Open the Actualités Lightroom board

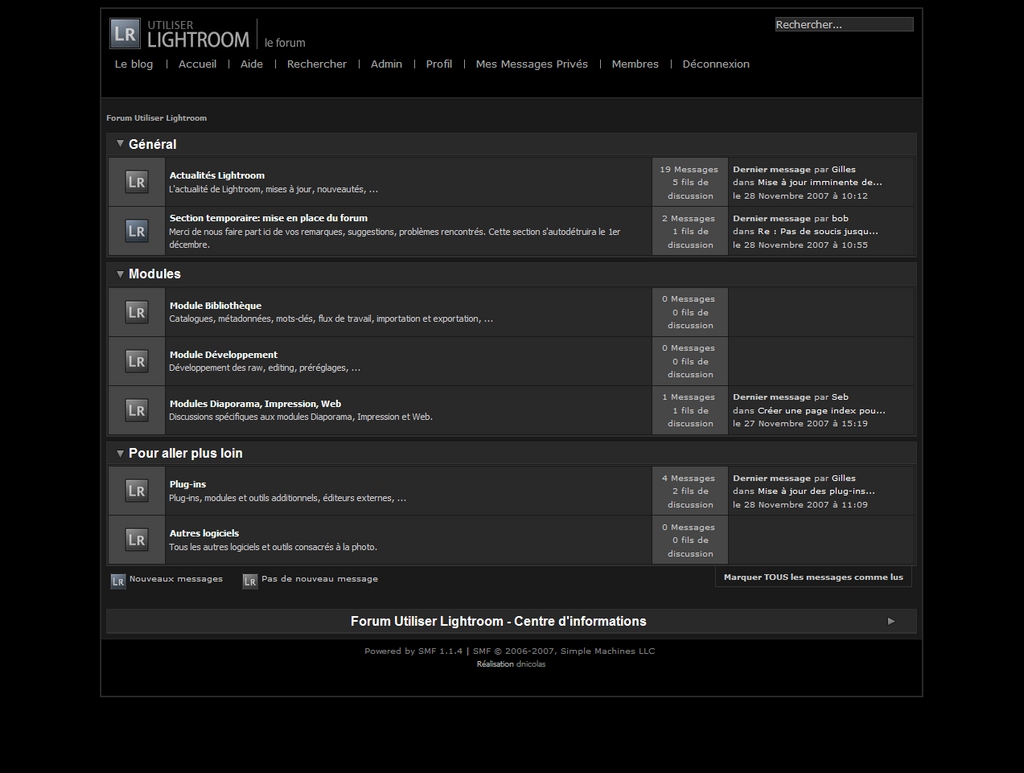(217, 175)
